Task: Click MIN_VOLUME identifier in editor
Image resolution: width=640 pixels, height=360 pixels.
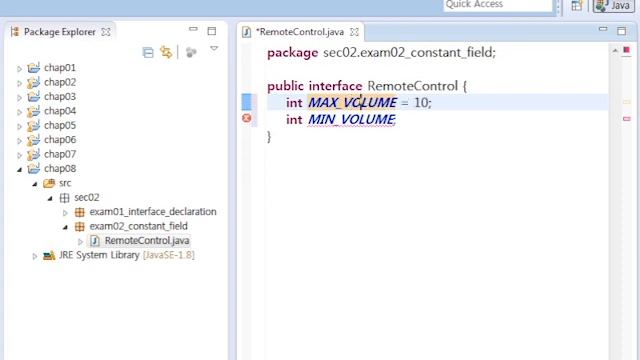Action: pyautogui.click(x=351, y=120)
